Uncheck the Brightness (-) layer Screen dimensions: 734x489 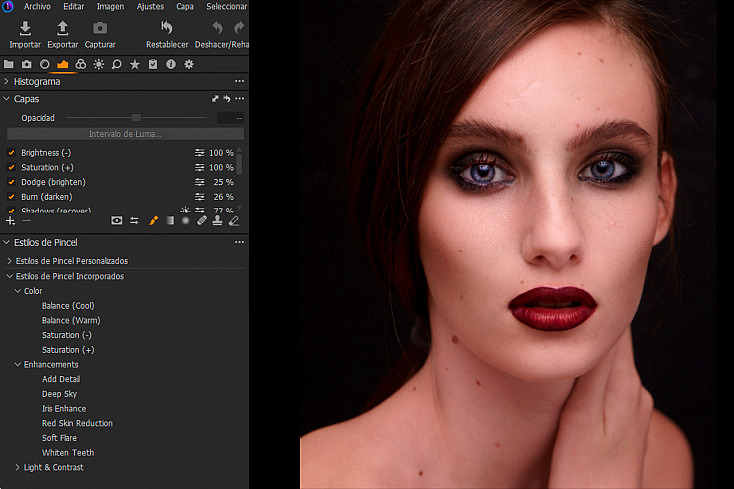(x=11, y=153)
